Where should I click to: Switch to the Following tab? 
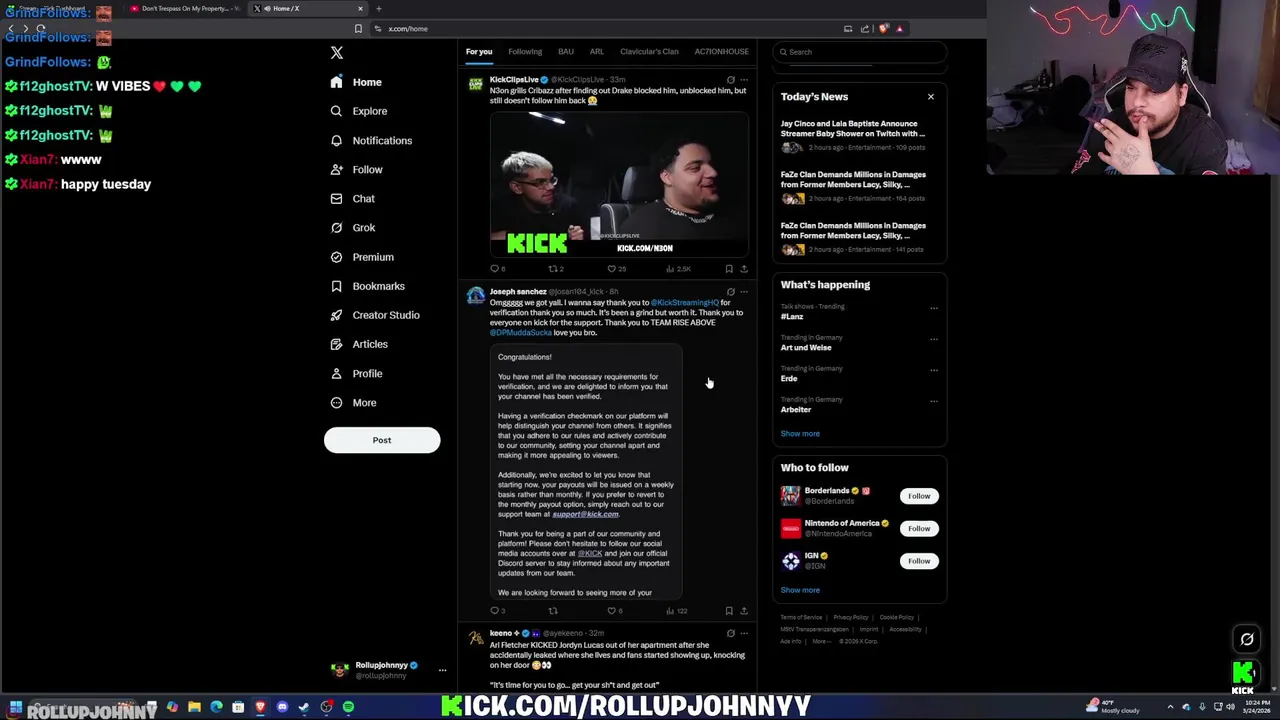click(525, 51)
